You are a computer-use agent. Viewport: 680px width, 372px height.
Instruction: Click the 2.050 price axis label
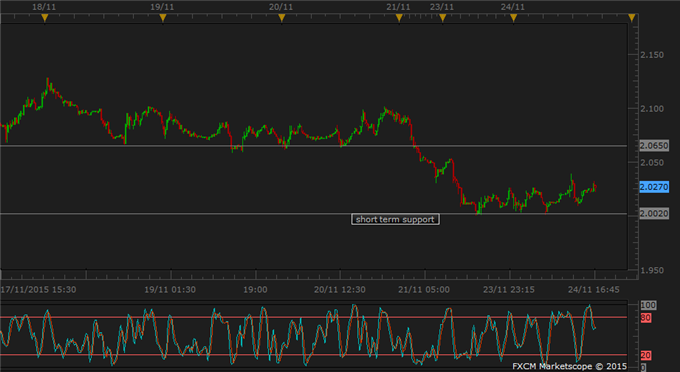coord(652,163)
